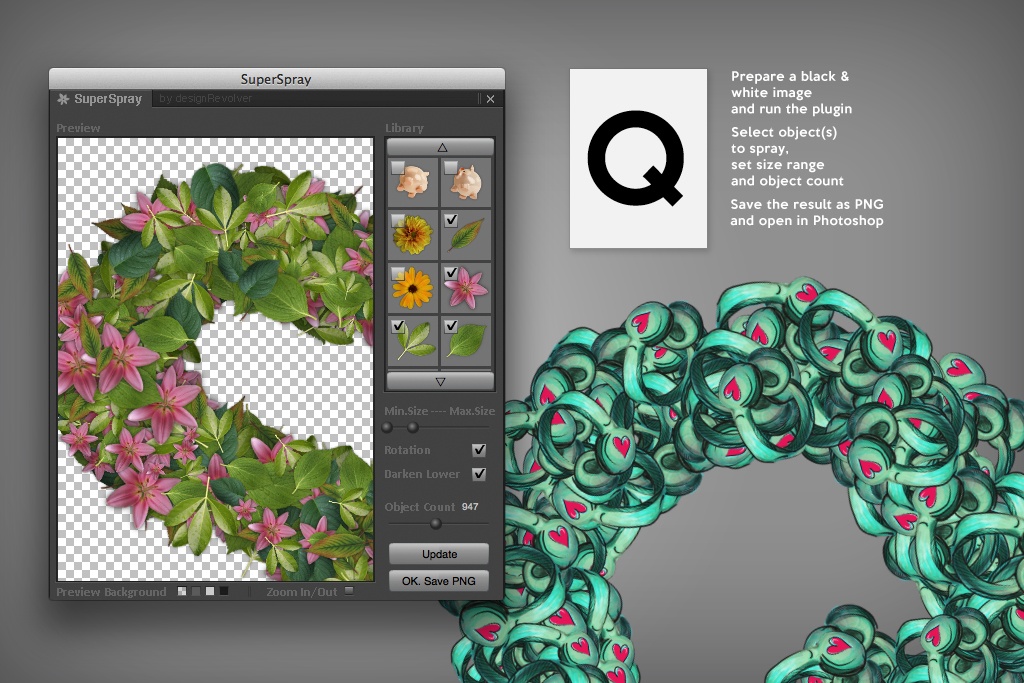The height and width of the screenshot is (683, 1024).
Task: Switch to the SuperSpray panel tab
Action: [107, 99]
